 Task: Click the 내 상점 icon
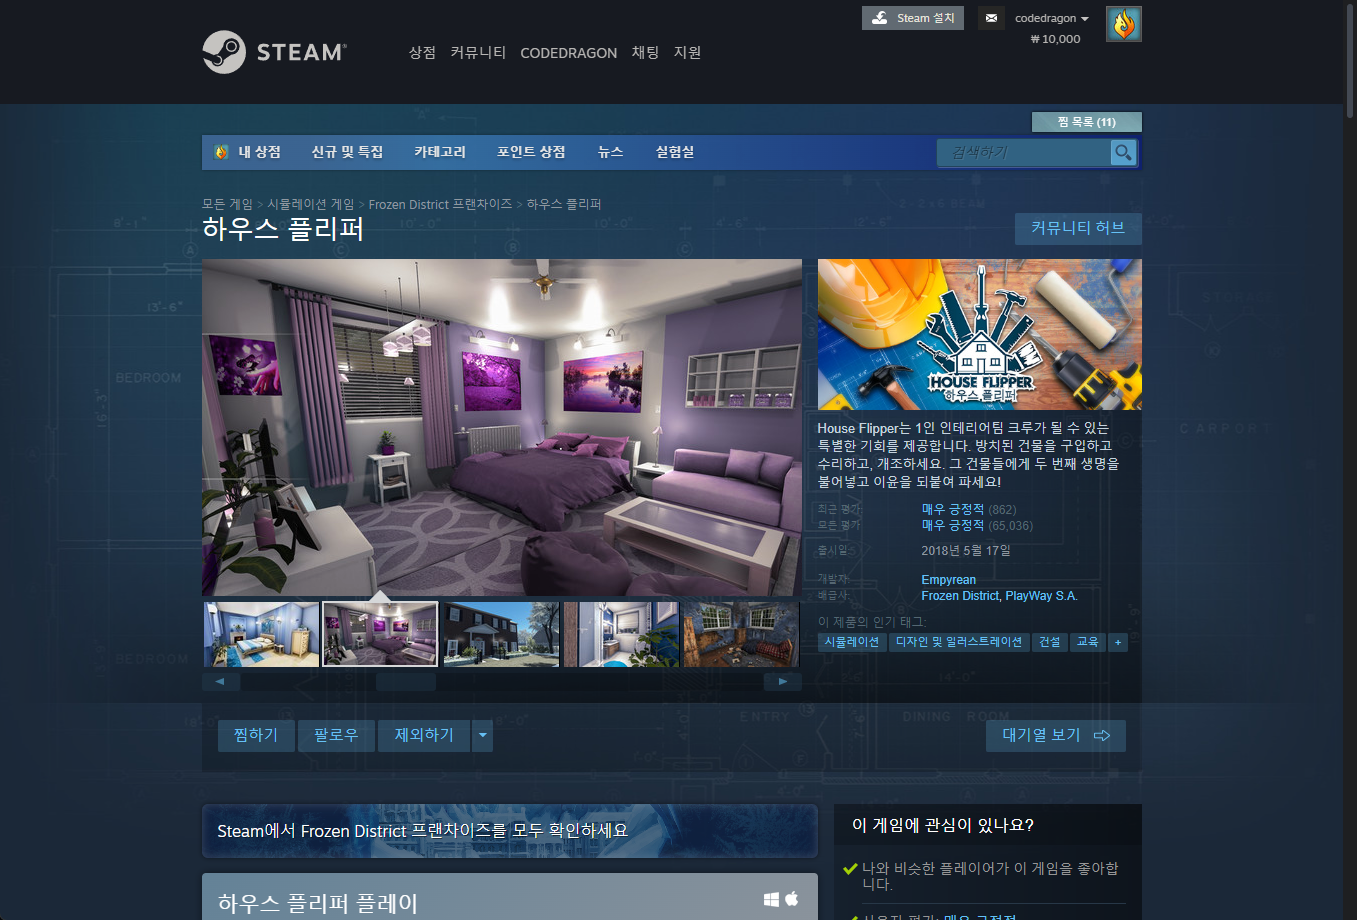pyautogui.click(x=222, y=152)
